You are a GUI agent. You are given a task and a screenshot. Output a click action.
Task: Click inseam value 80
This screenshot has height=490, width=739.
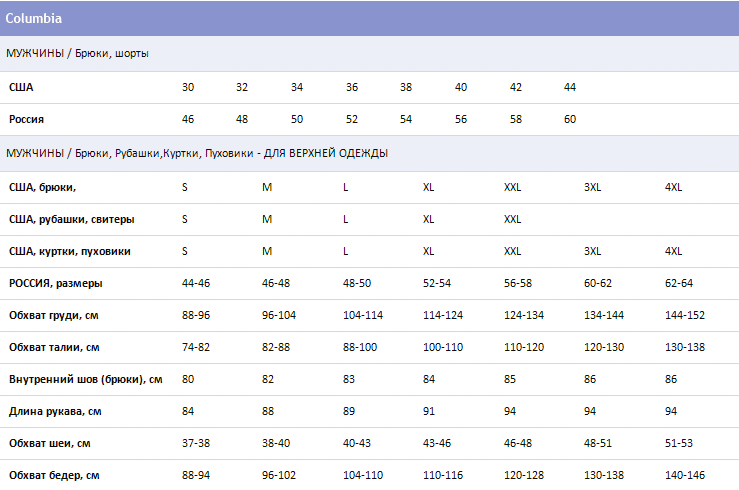[x=188, y=380]
